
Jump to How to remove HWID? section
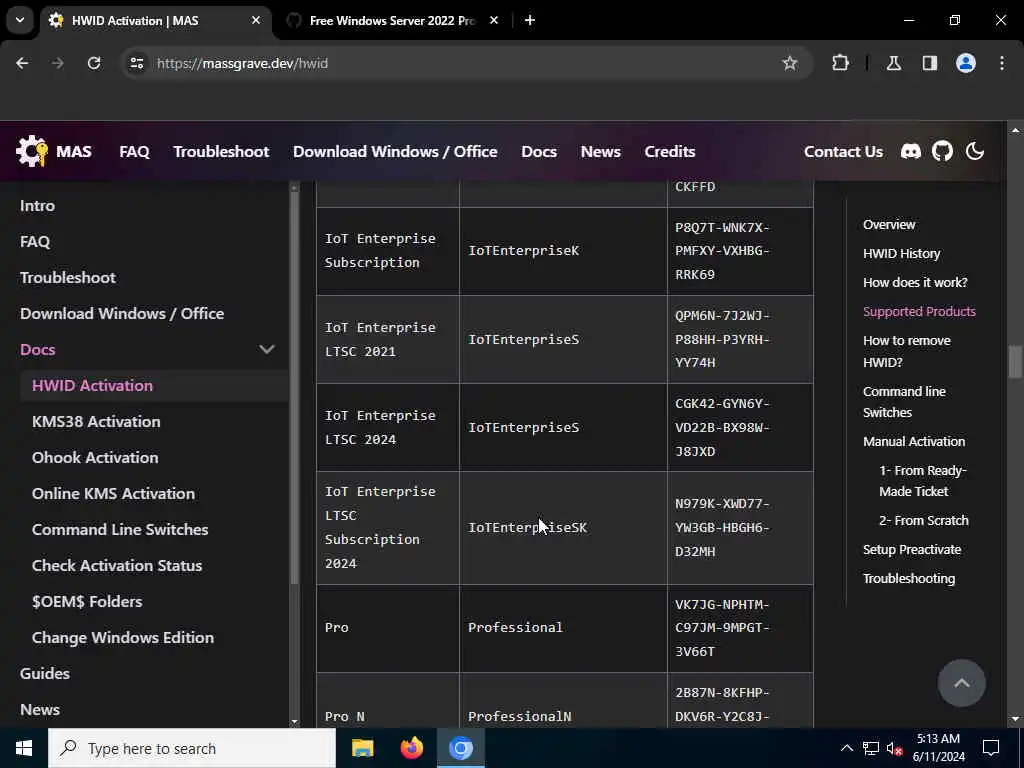click(906, 351)
